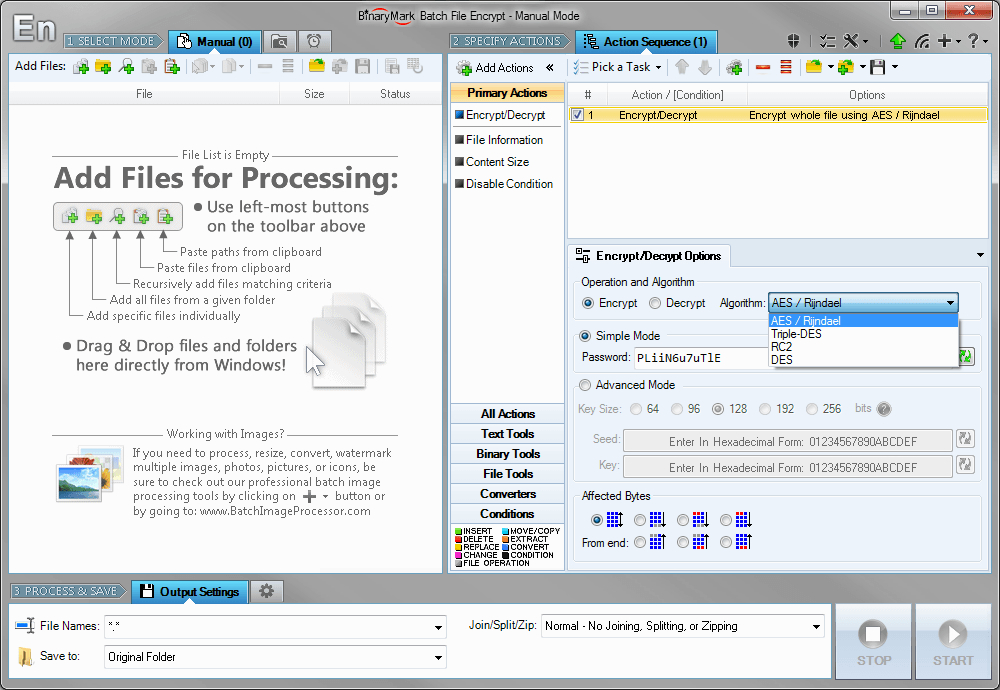Select the 'Add files individually' icon
Image resolution: width=1000 pixels, height=690 pixels.
(x=80, y=67)
